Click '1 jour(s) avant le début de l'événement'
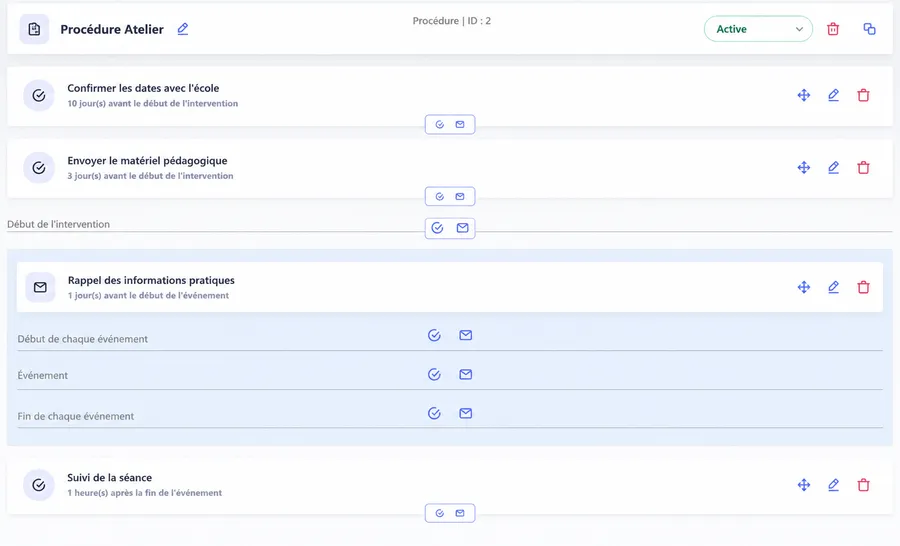The width and height of the screenshot is (900, 546). pyautogui.click(x=148, y=295)
